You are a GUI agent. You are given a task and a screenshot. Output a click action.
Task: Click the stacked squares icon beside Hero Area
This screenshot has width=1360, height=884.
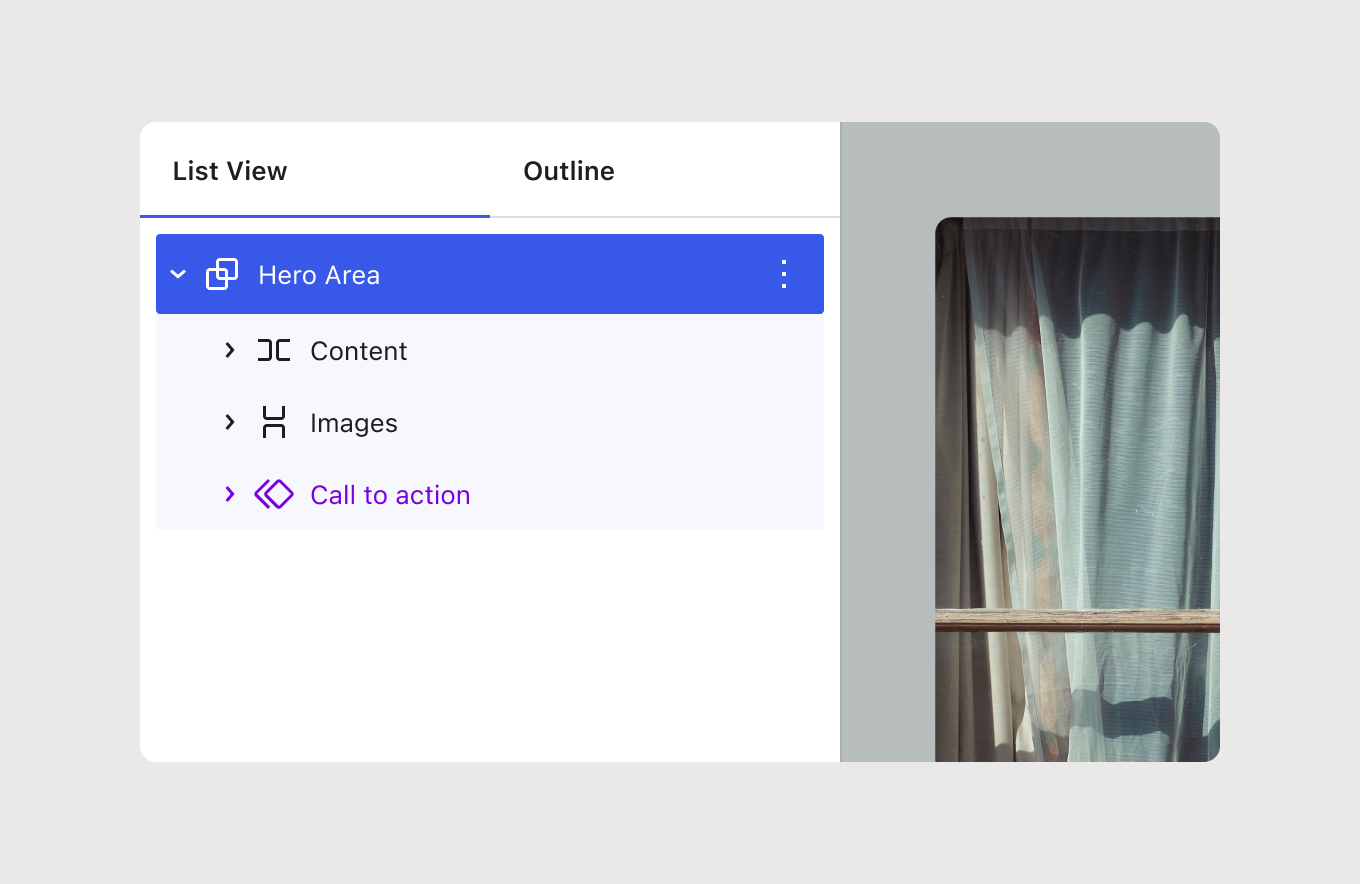(x=222, y=274)
